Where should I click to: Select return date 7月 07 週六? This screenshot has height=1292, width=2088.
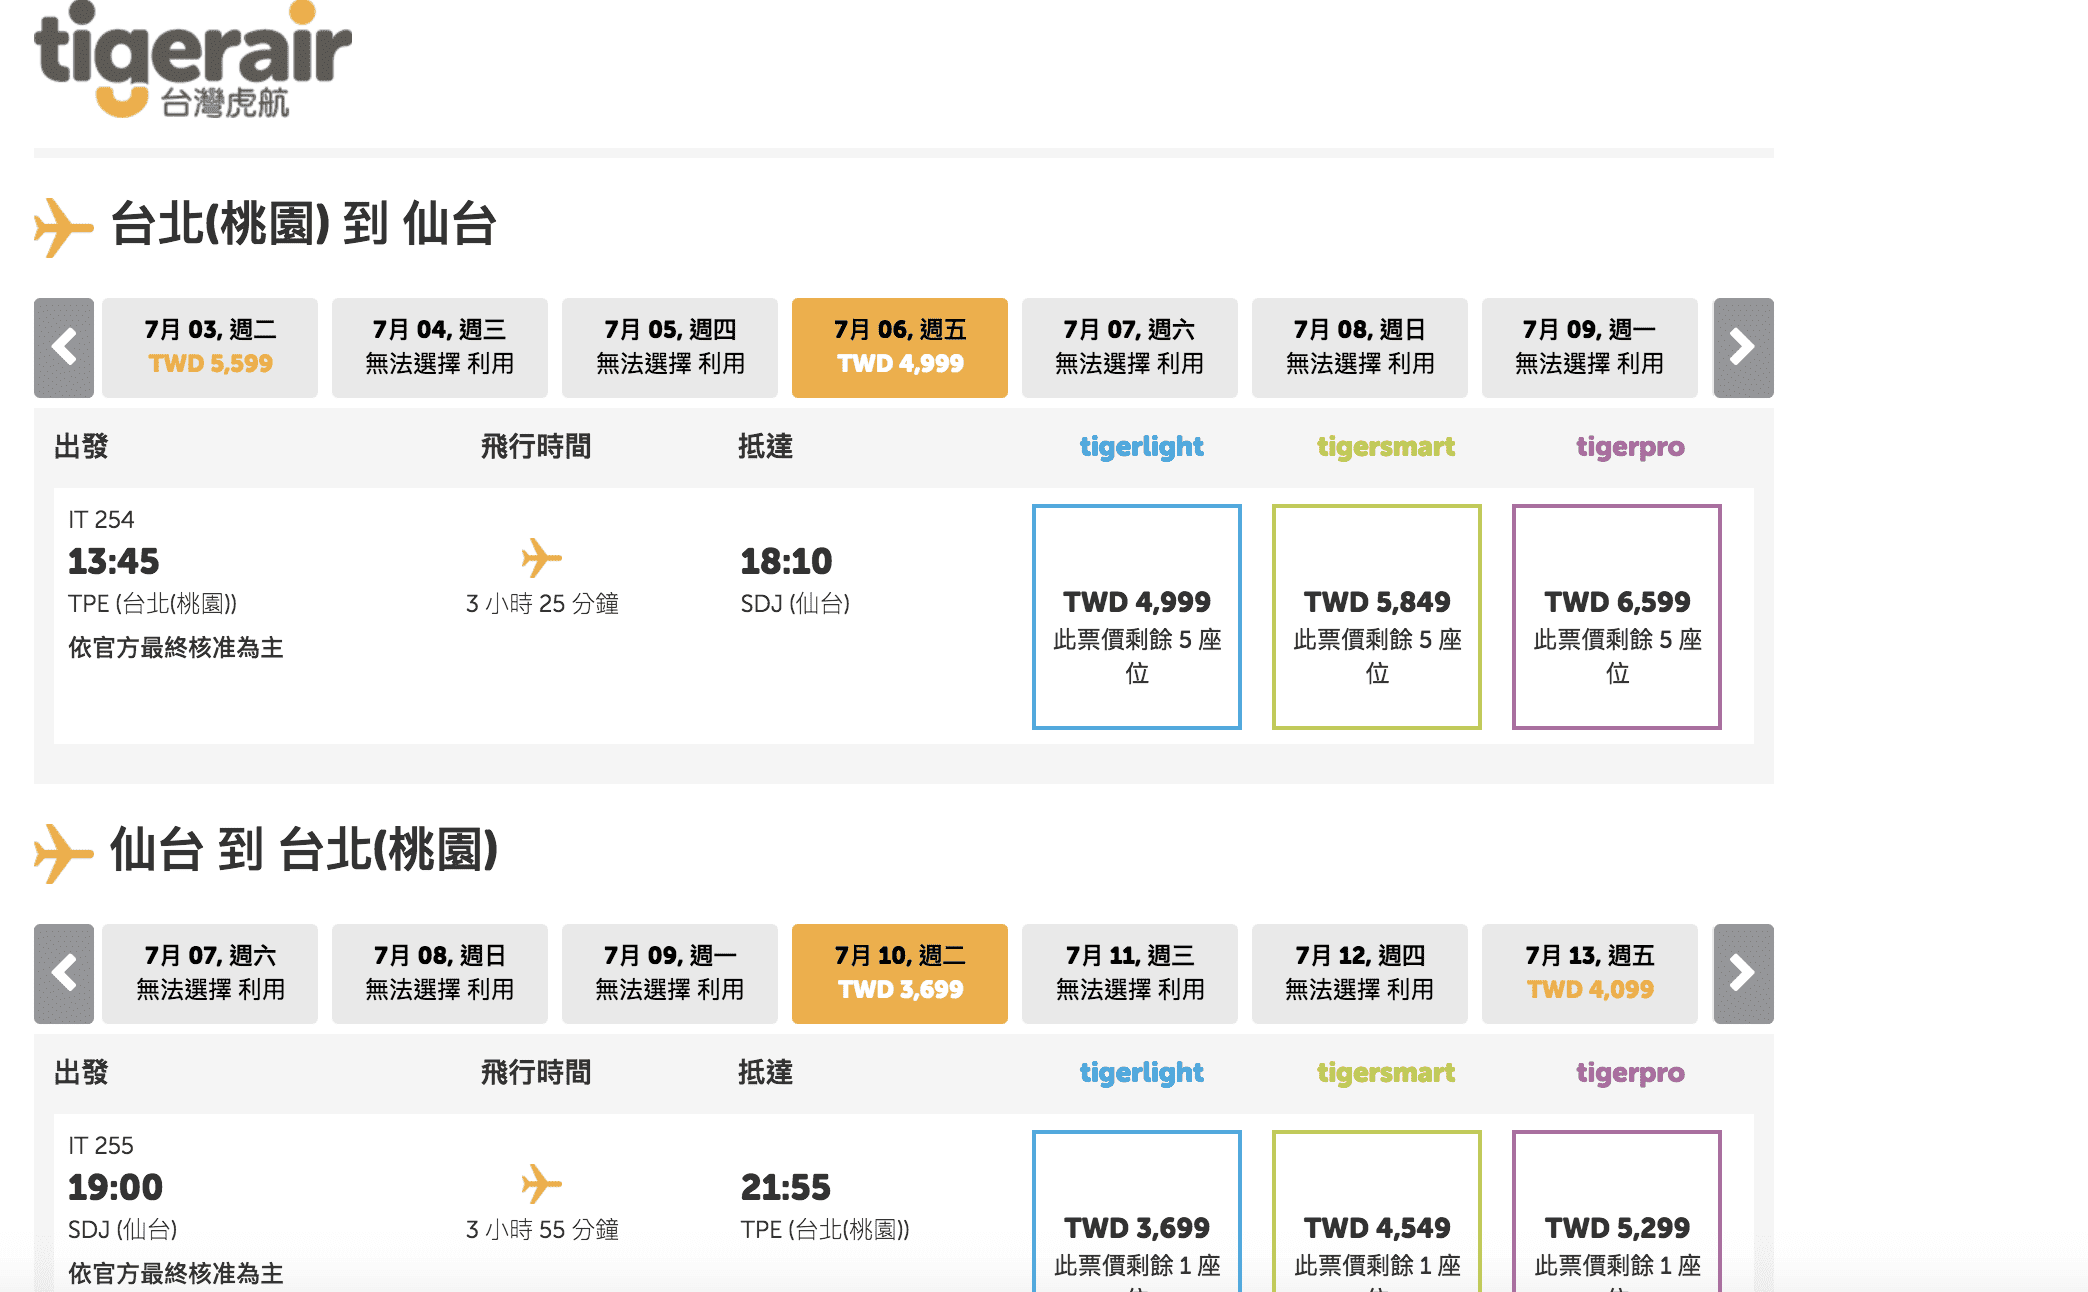coord(210,974)
